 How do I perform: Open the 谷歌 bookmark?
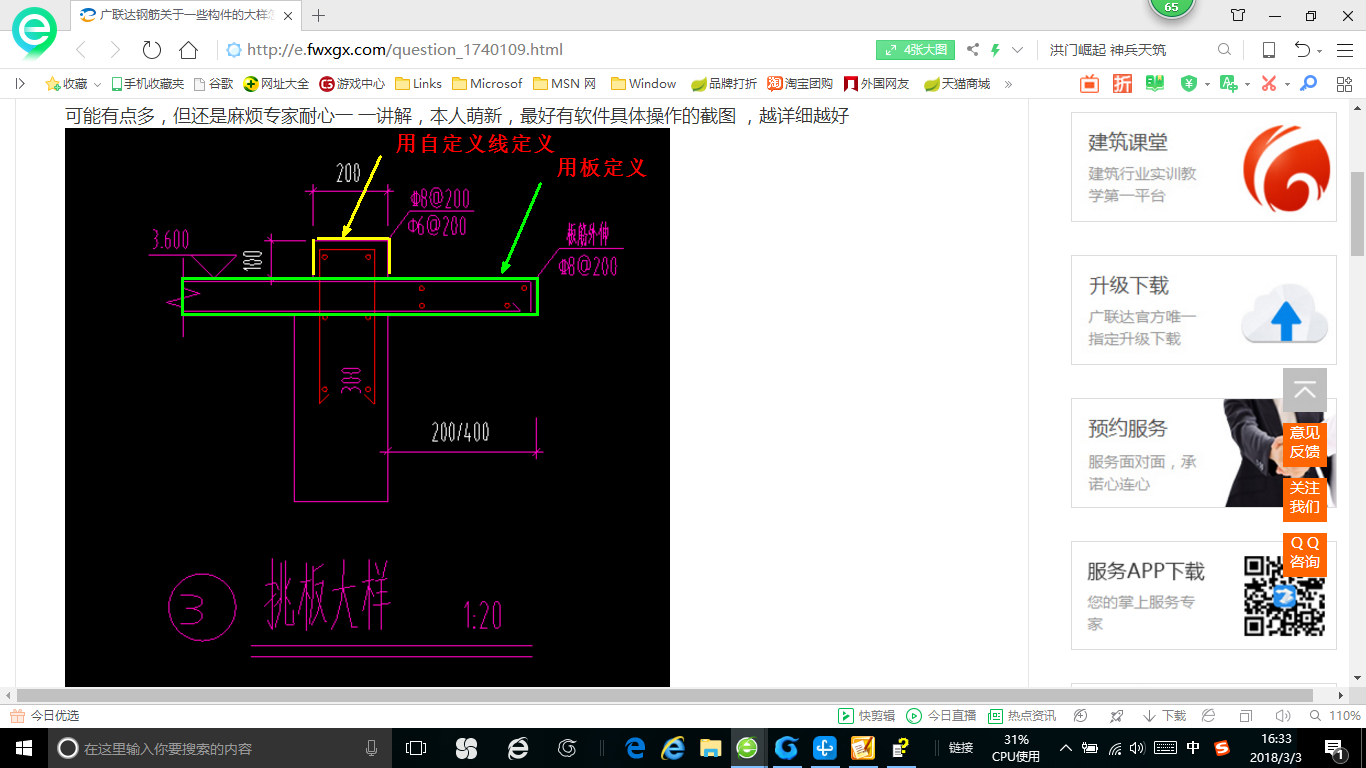click(x=213, y=84)
